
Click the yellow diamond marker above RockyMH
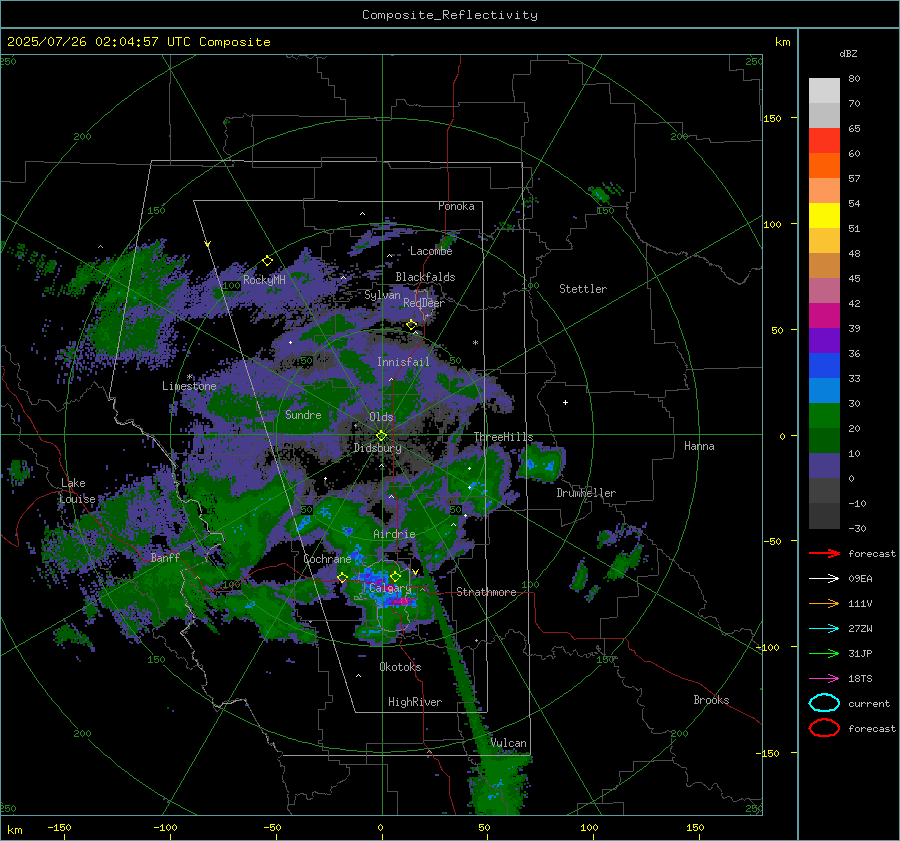point(267,261)
